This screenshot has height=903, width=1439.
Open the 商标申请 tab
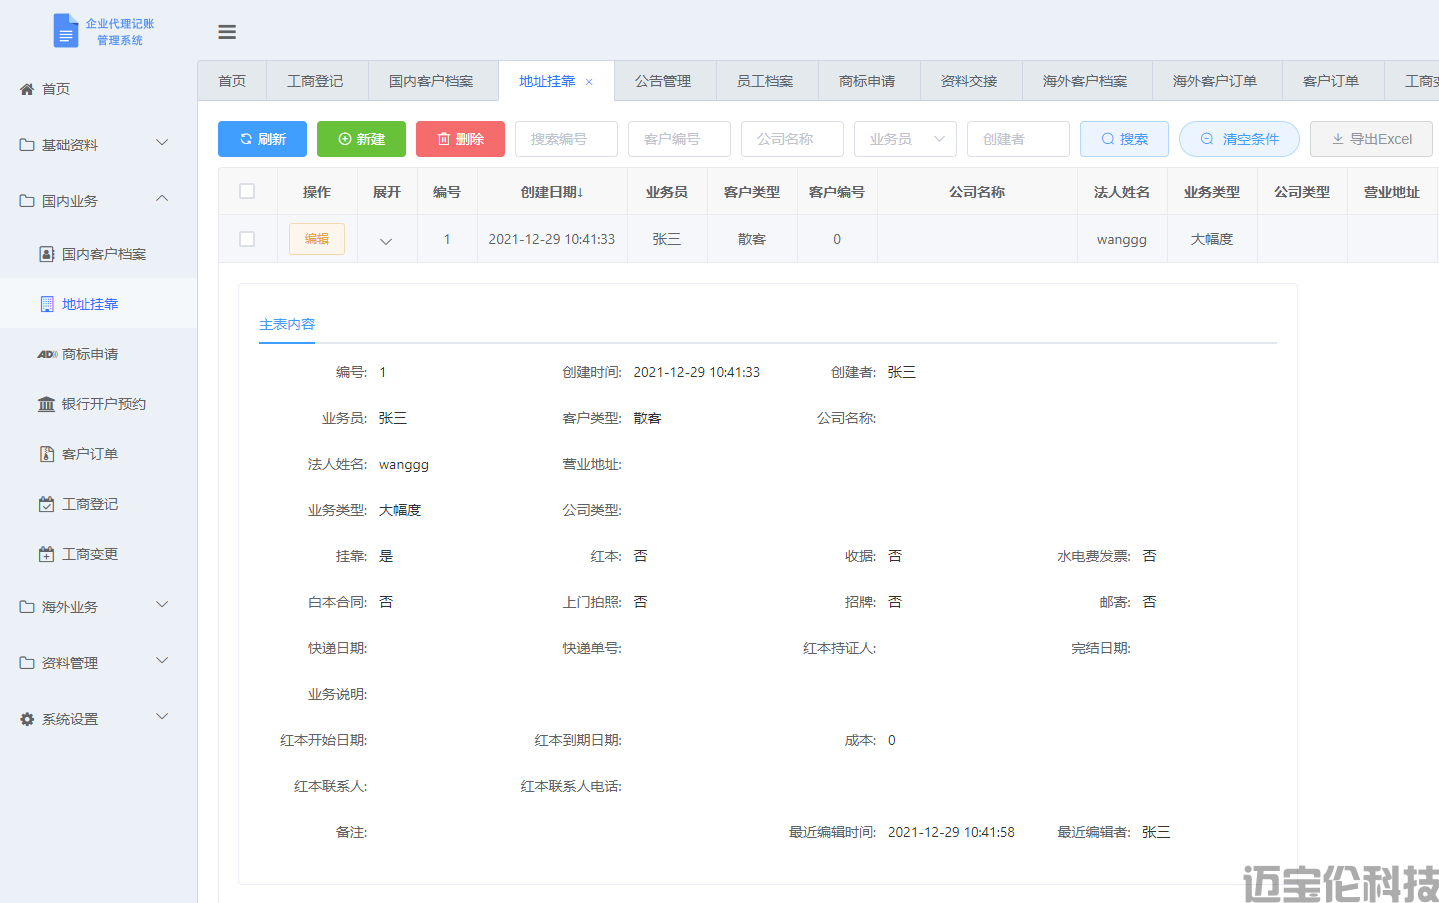[x=867, y=81]
